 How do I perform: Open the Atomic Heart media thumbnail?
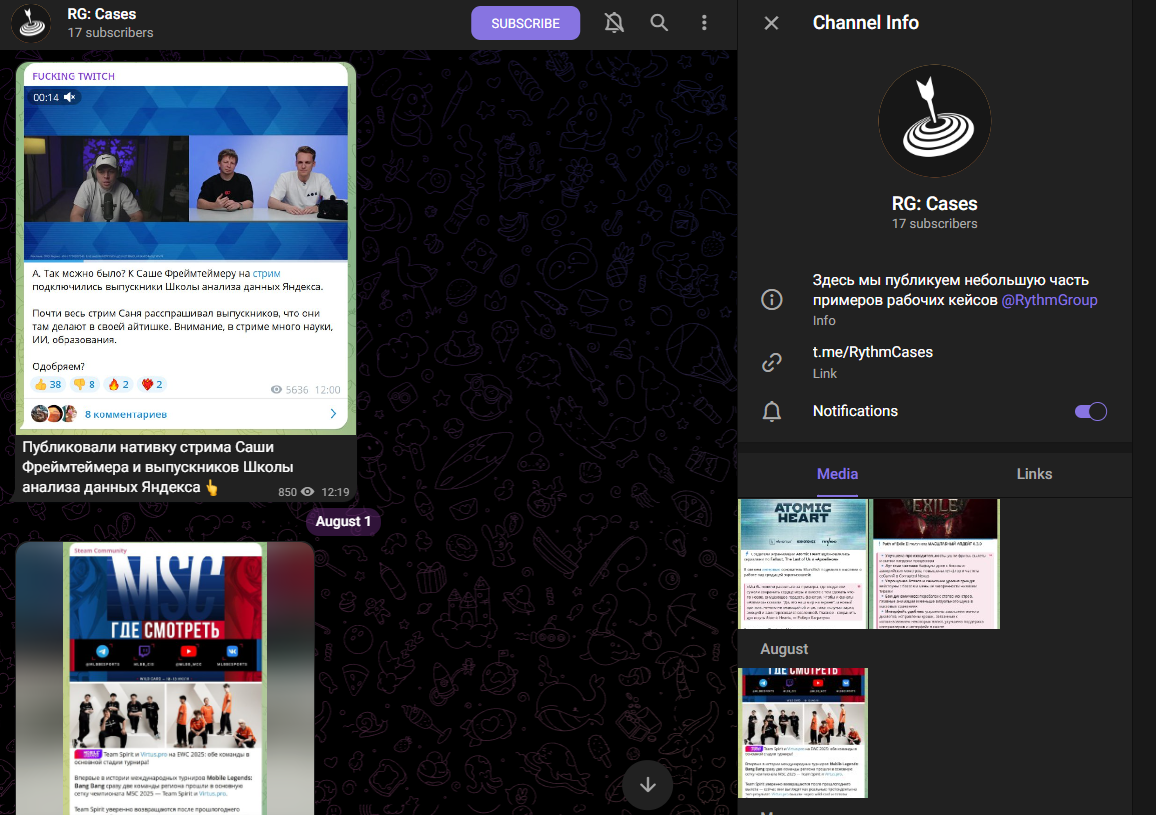[803, 564]
